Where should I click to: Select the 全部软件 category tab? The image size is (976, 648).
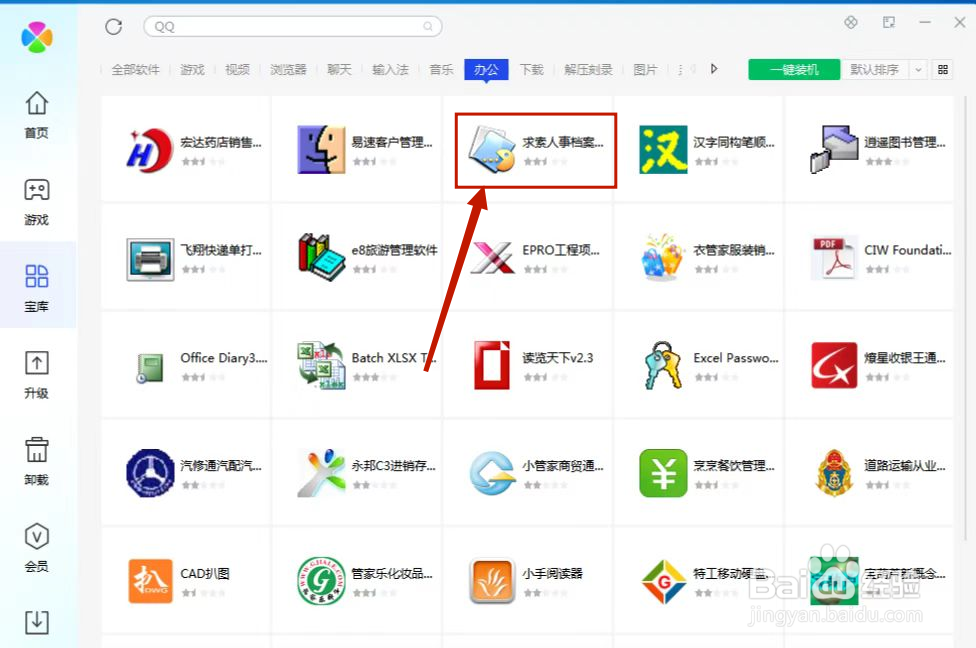135,69
